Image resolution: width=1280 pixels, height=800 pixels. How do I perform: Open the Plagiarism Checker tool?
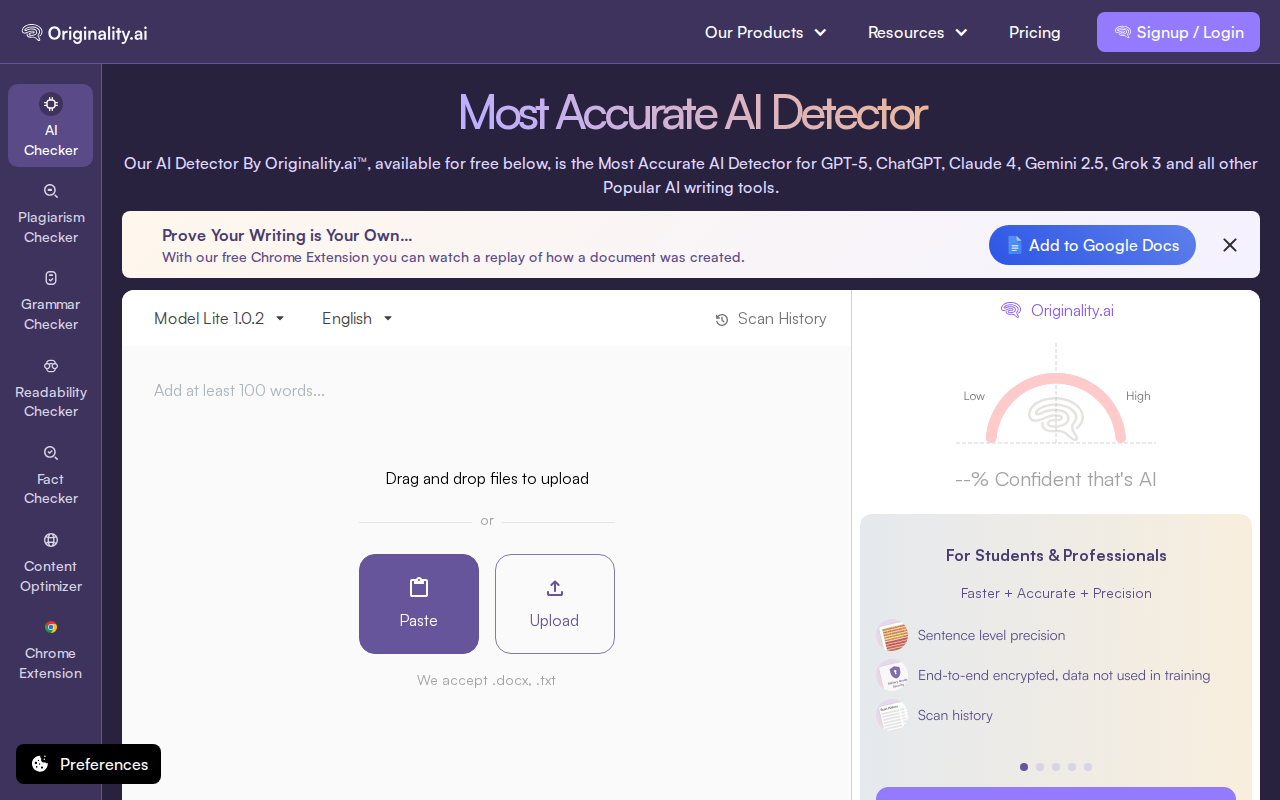coord(50,214)
